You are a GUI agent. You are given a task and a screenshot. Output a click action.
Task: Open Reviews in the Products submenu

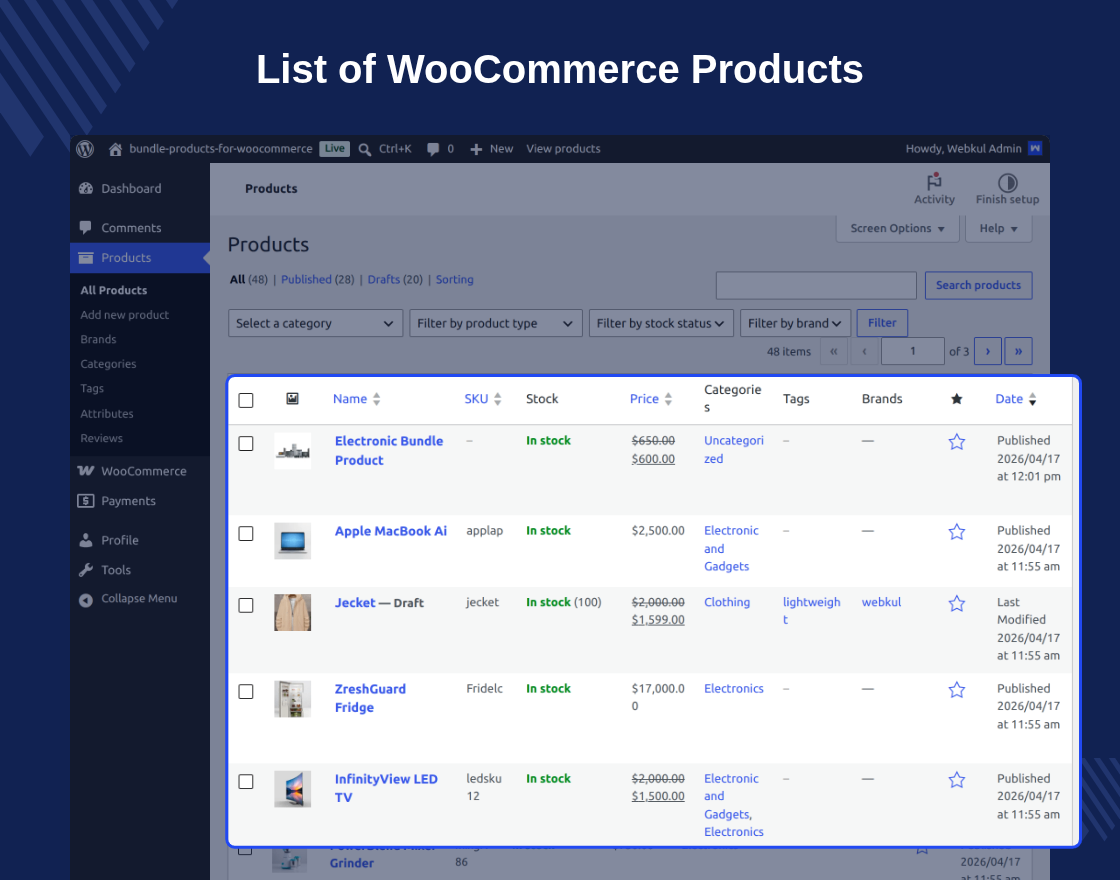coord(101,438)
